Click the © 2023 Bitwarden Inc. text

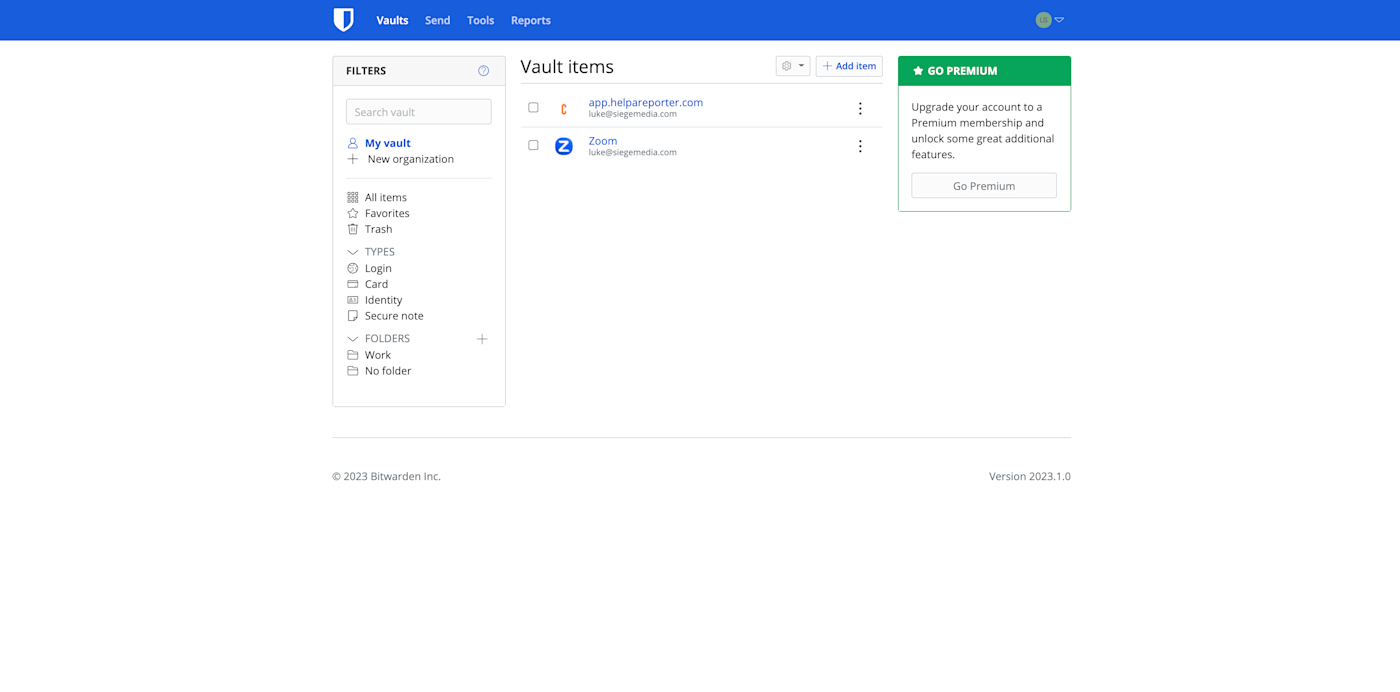[386, 476]
